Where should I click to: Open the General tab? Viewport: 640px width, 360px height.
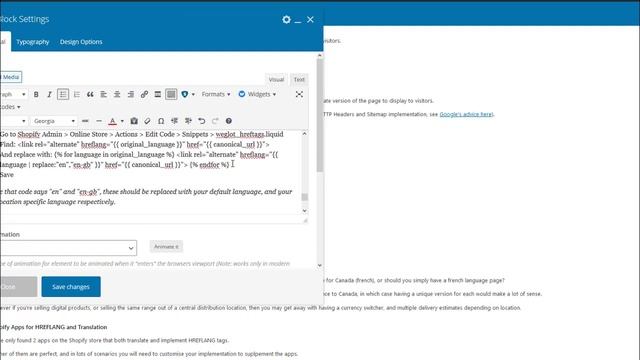pos(5,42)
